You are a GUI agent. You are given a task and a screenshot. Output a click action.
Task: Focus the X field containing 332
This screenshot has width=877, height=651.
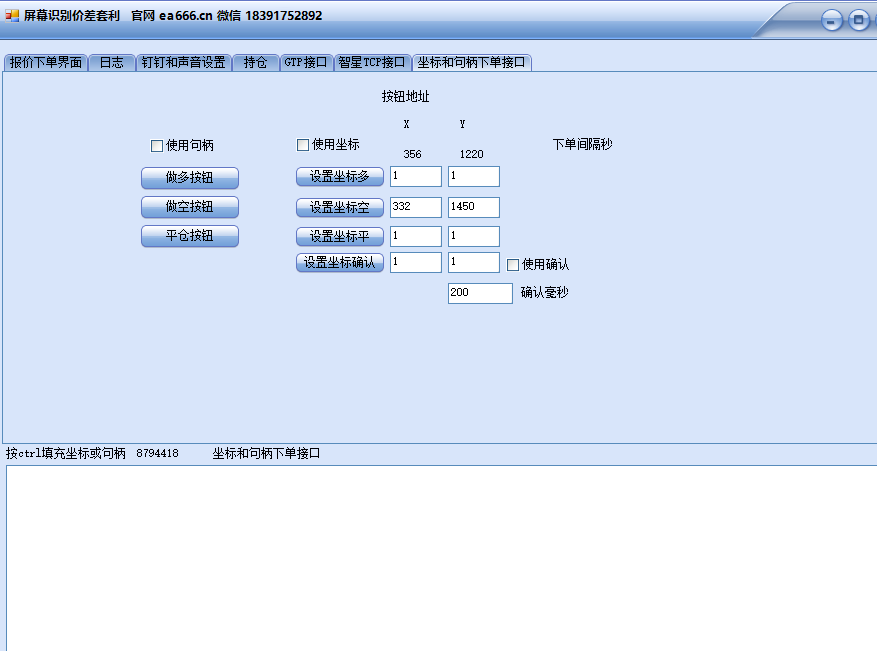coord(415,207)
